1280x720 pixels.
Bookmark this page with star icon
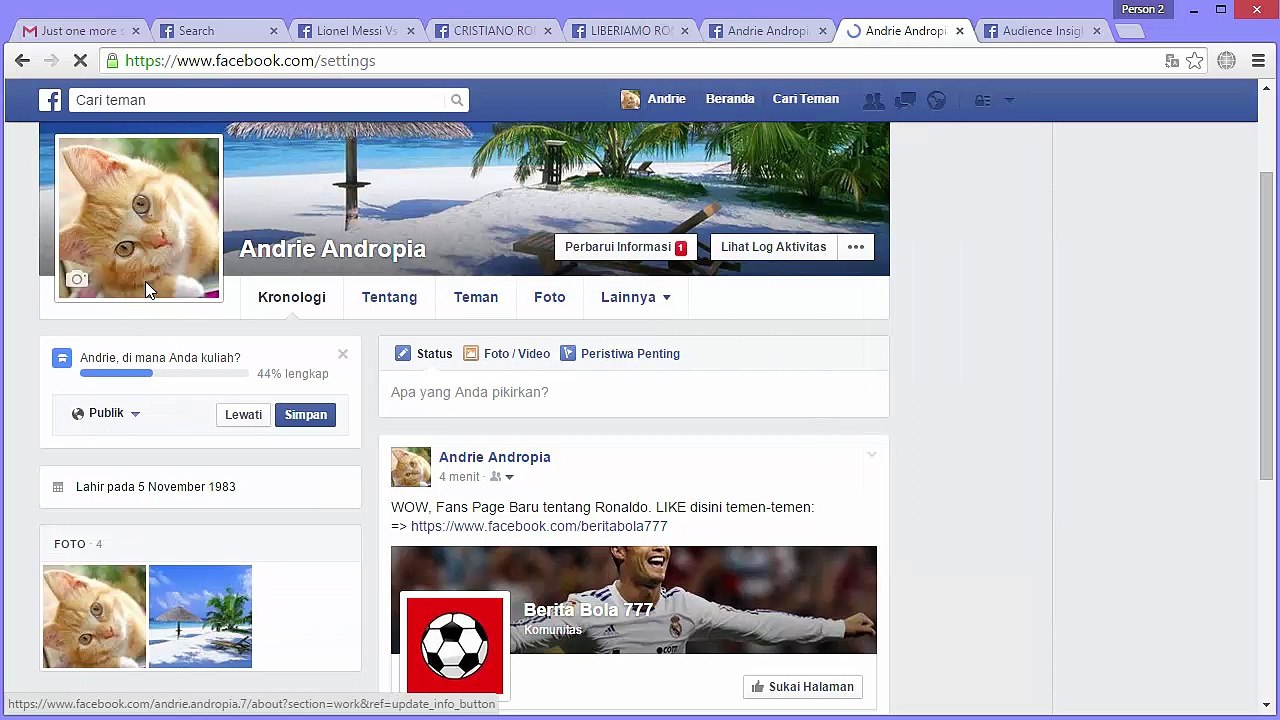click(x=1195, y=61)
